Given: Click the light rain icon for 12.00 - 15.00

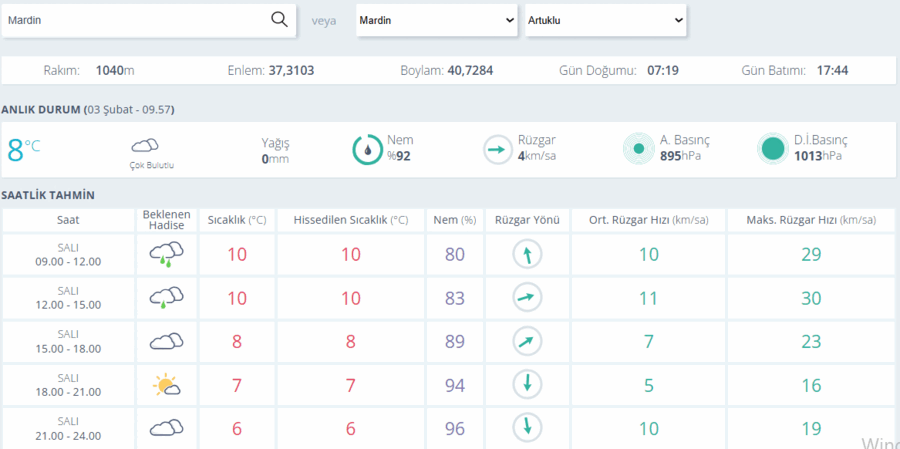Looking at the screenshot, I should (x=166, y=298).
